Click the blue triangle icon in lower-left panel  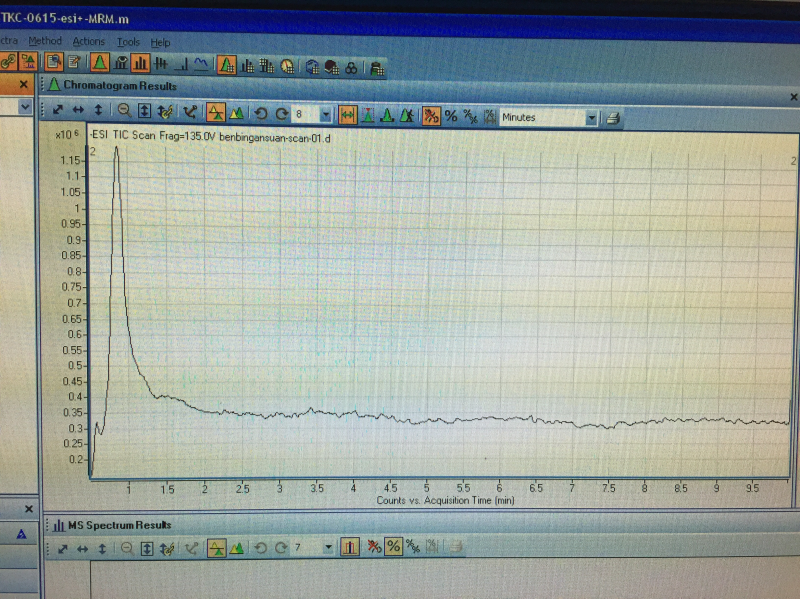tap(21, 534)
